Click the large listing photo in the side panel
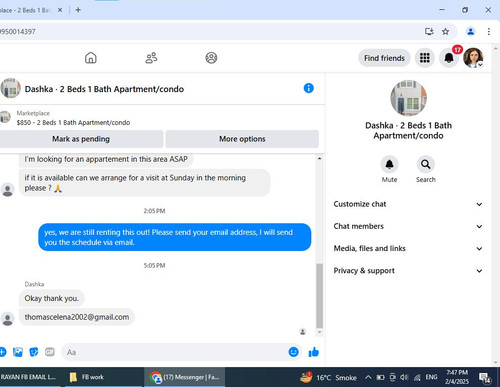This screenshot has height=387, width=500. coord(408,98)
